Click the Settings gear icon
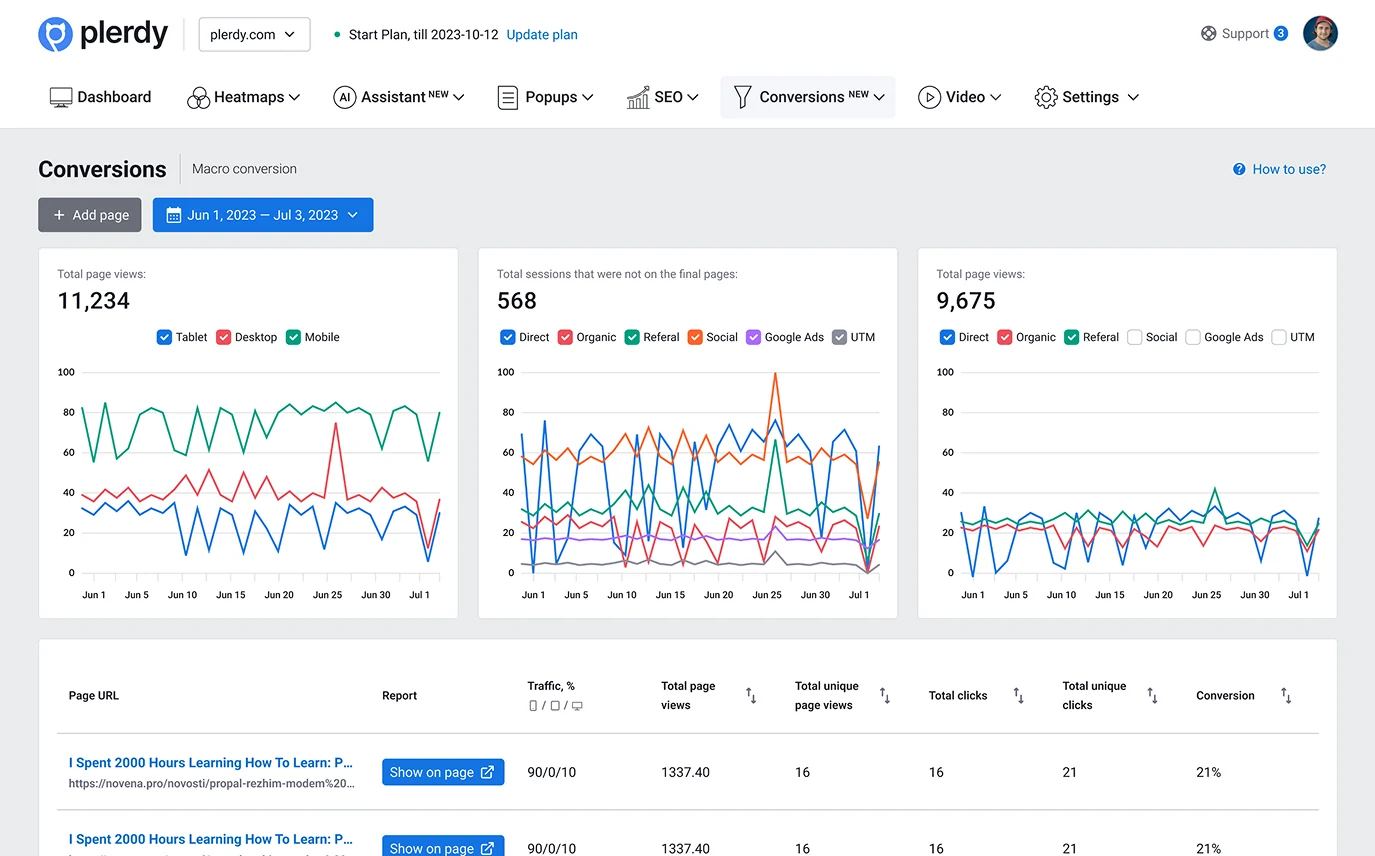 click(1046, 97)
